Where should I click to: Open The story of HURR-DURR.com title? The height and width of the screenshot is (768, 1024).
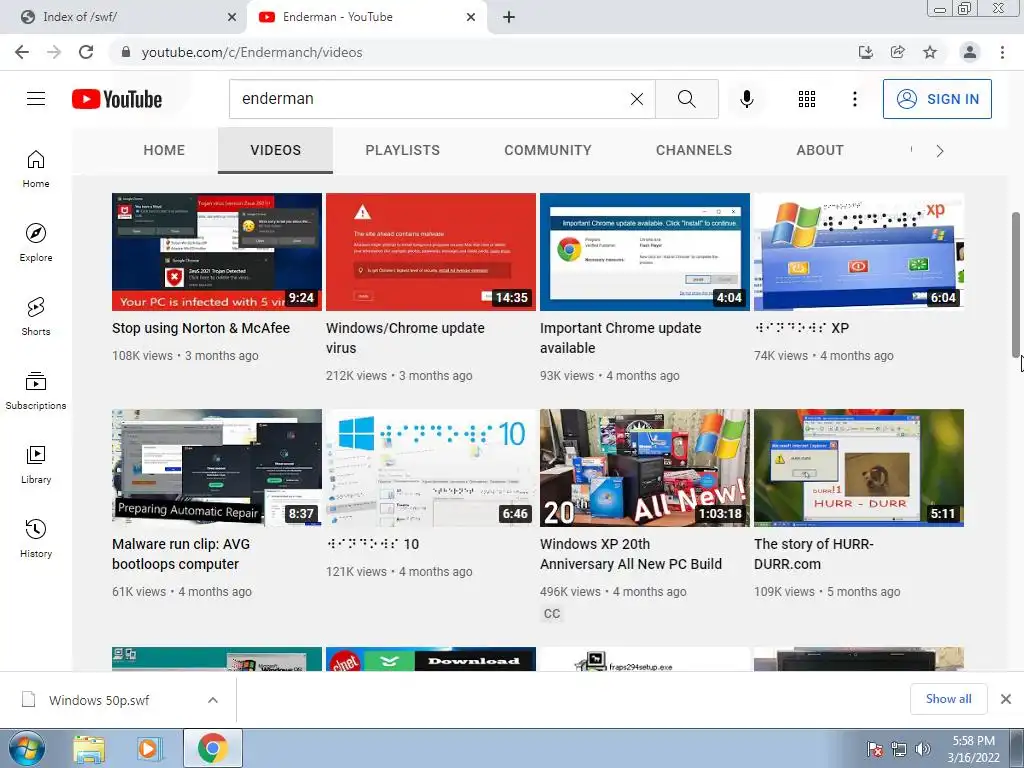814,554
